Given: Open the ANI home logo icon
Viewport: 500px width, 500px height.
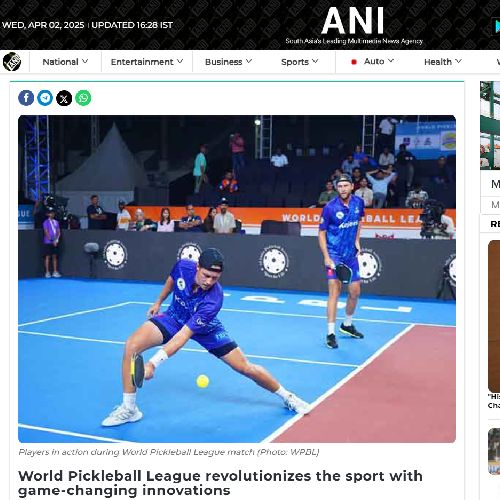Looking at the screenshot, I should tap(12, 62).
